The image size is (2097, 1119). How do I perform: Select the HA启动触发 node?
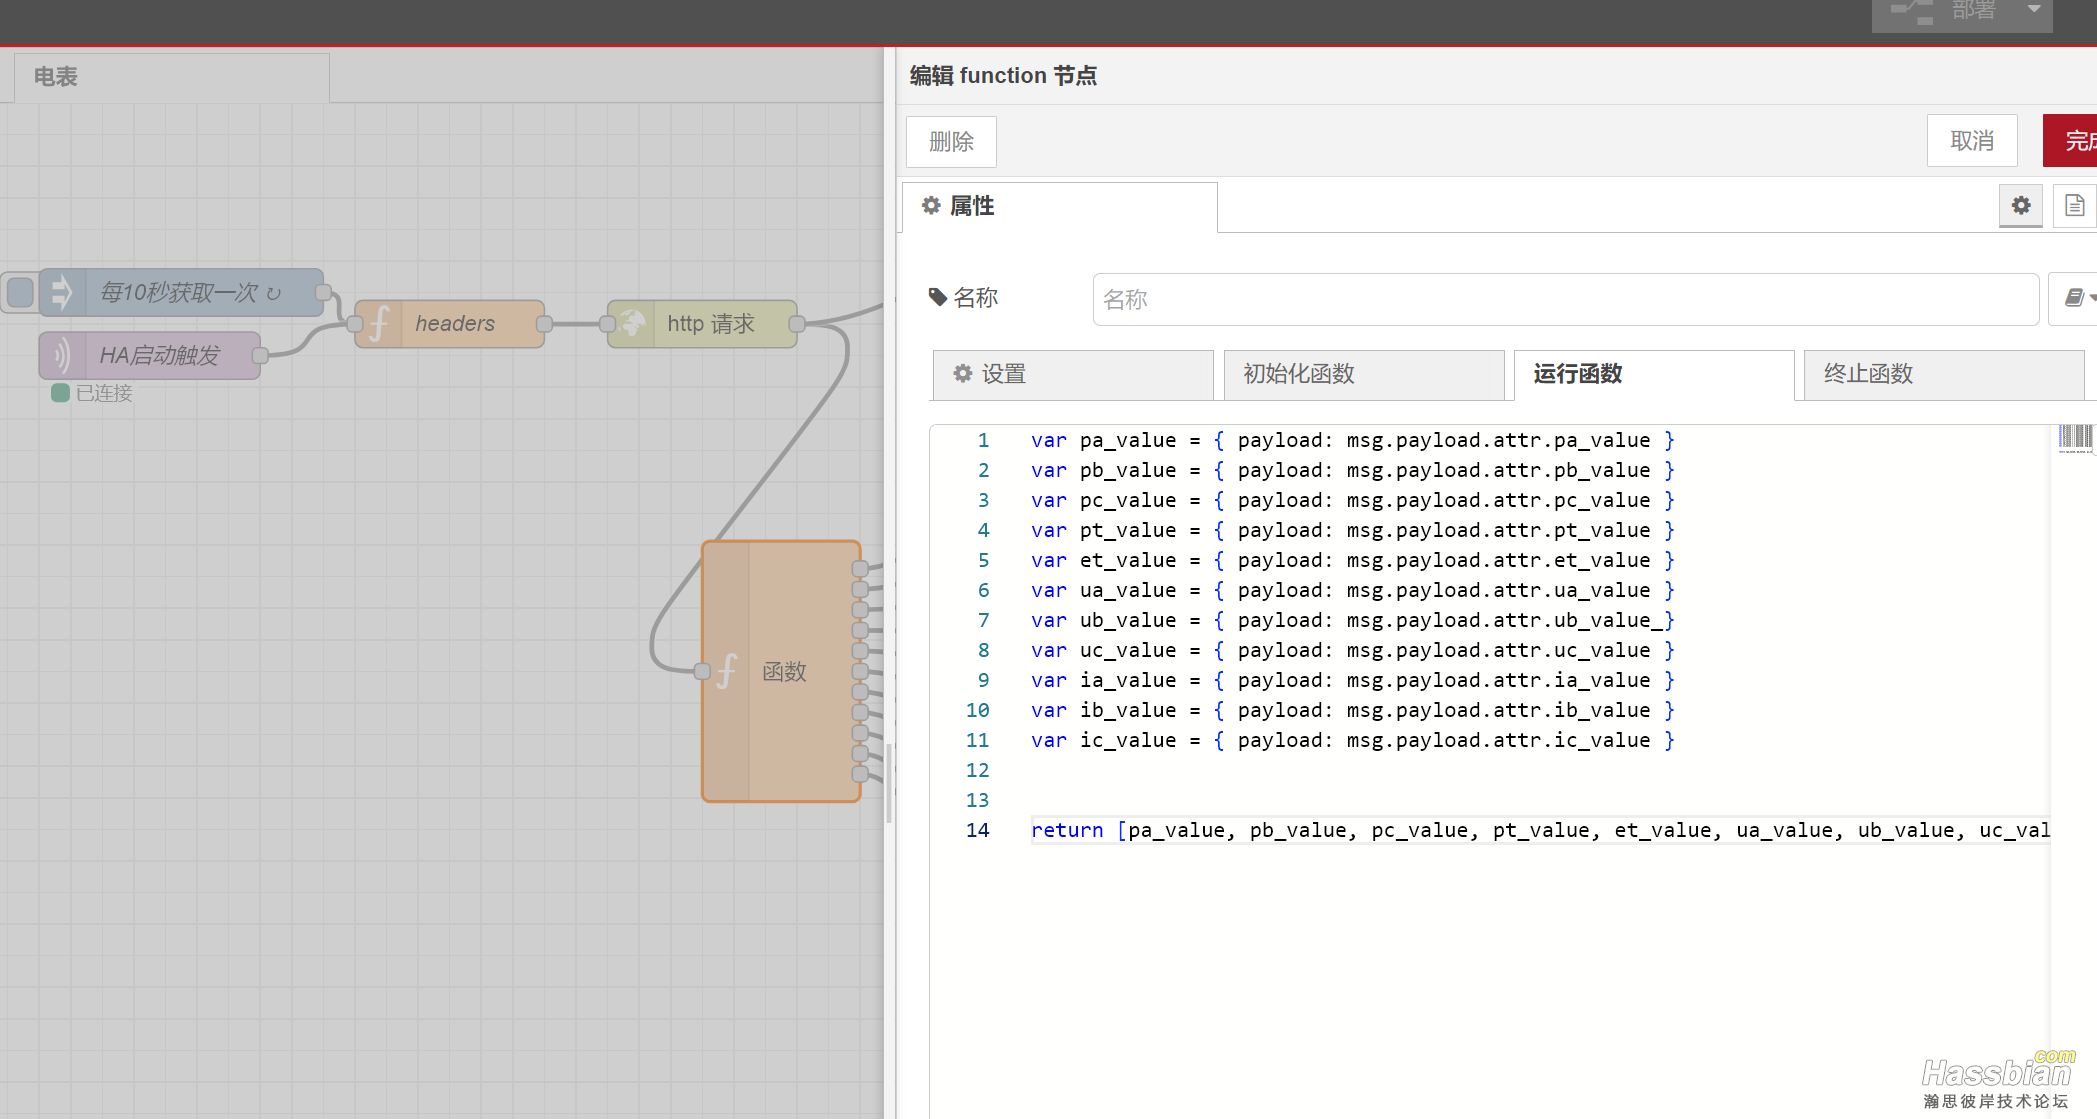click(x=150, y=355)
